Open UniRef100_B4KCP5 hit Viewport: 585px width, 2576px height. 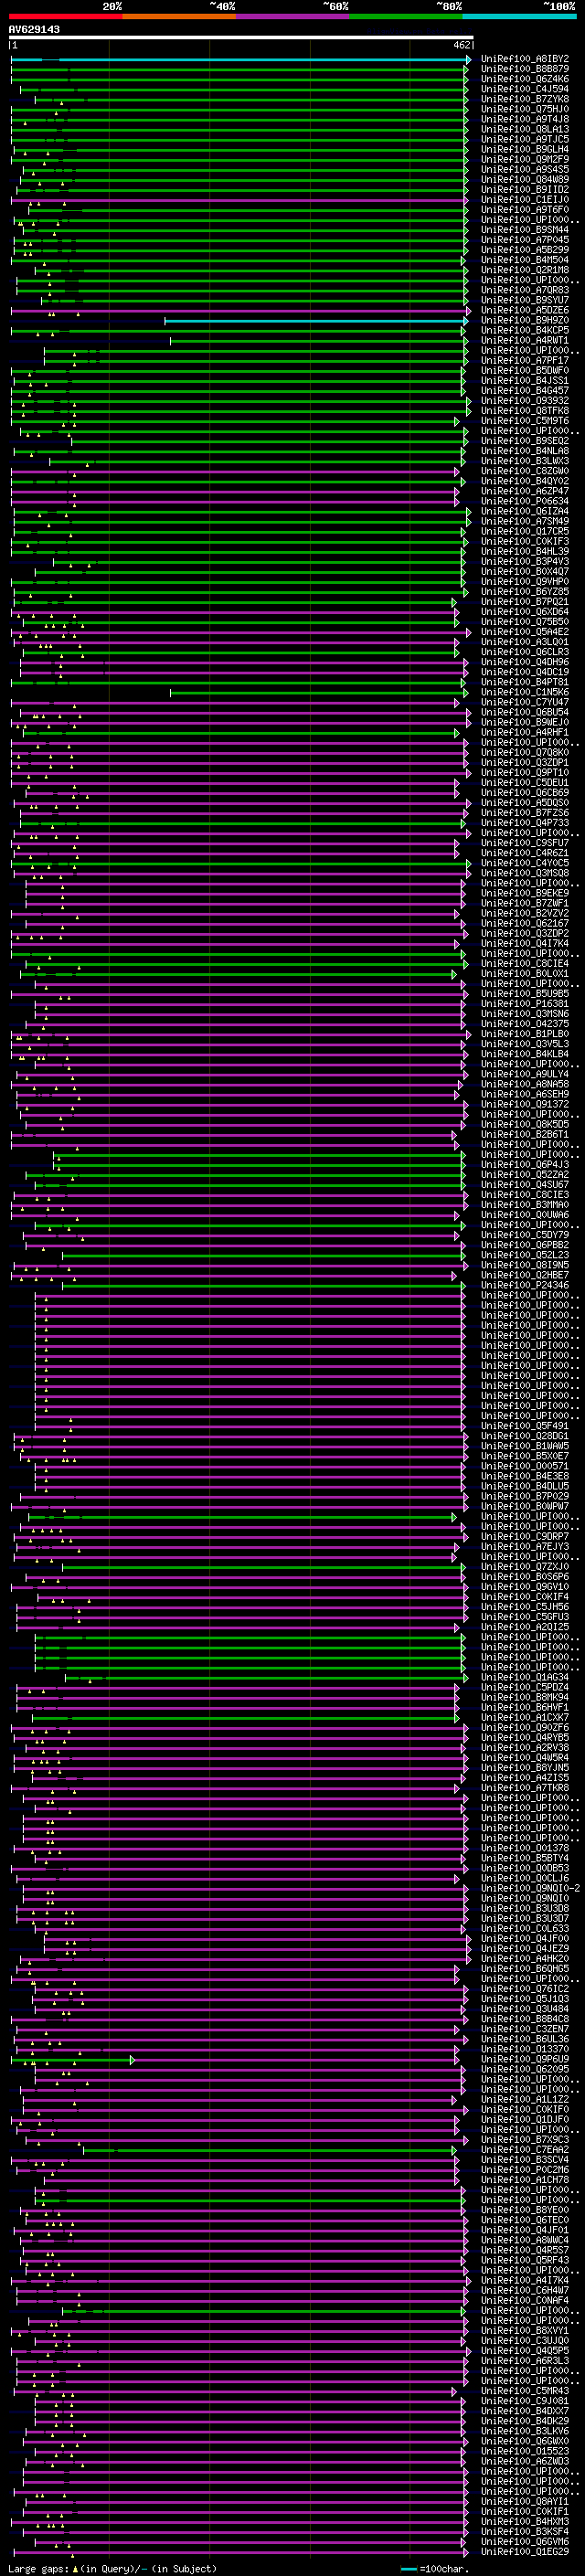pos(525,330)
